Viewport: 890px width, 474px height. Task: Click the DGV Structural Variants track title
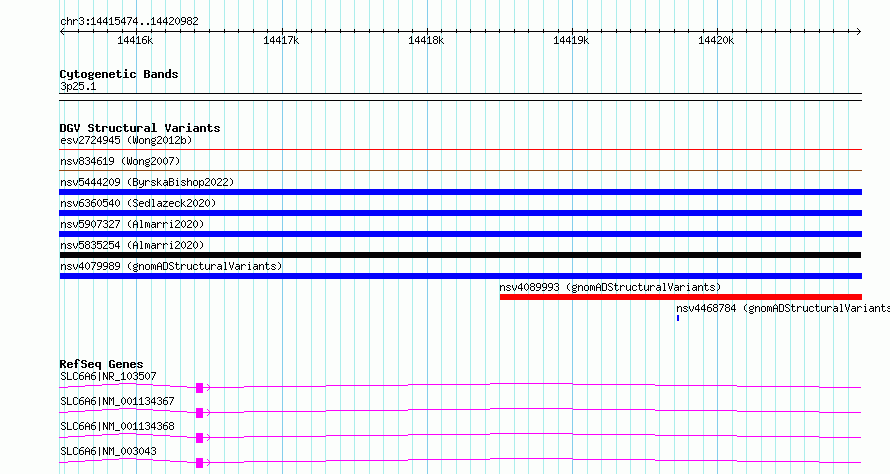[x=140, y=128]
